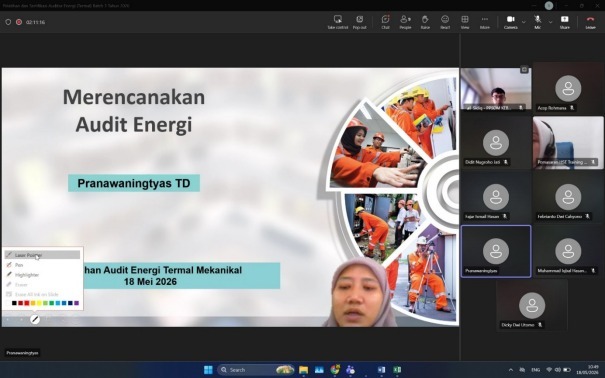Open the Sidiq participant video tile
The width and height of the screenshot is (605, 378).
click(x=496, y=89)
